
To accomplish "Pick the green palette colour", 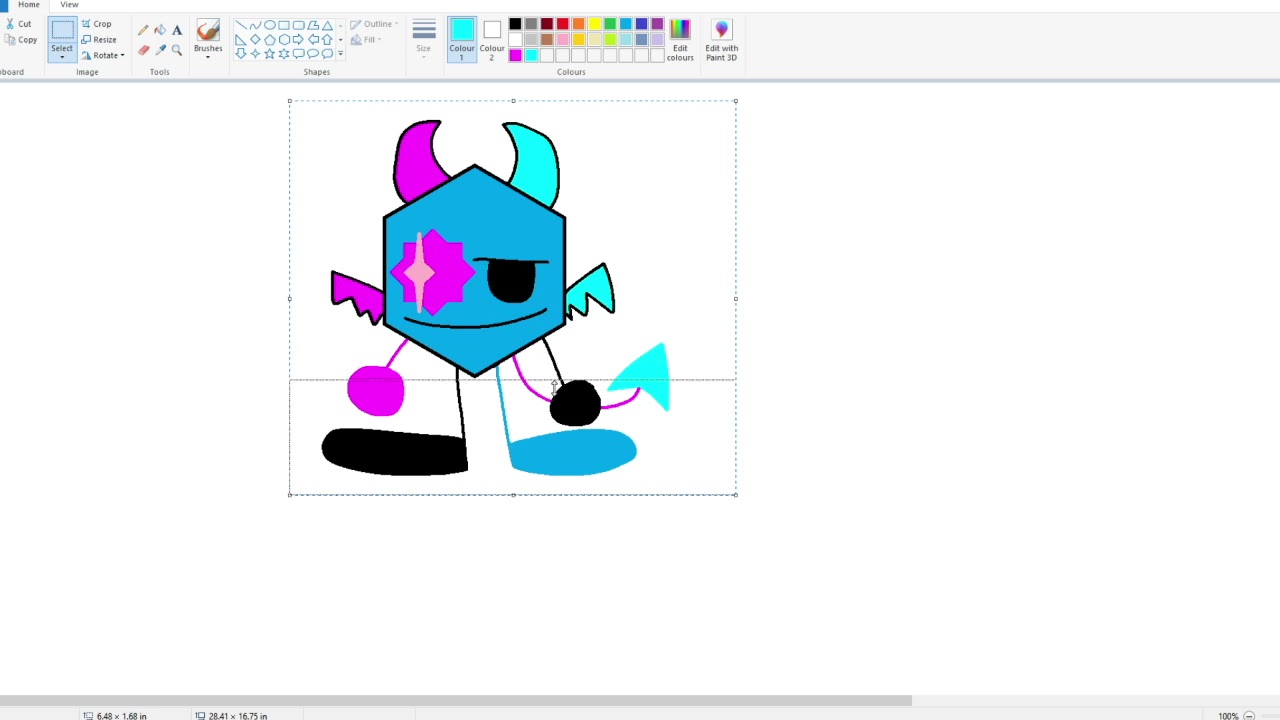I will pos(610,24).
